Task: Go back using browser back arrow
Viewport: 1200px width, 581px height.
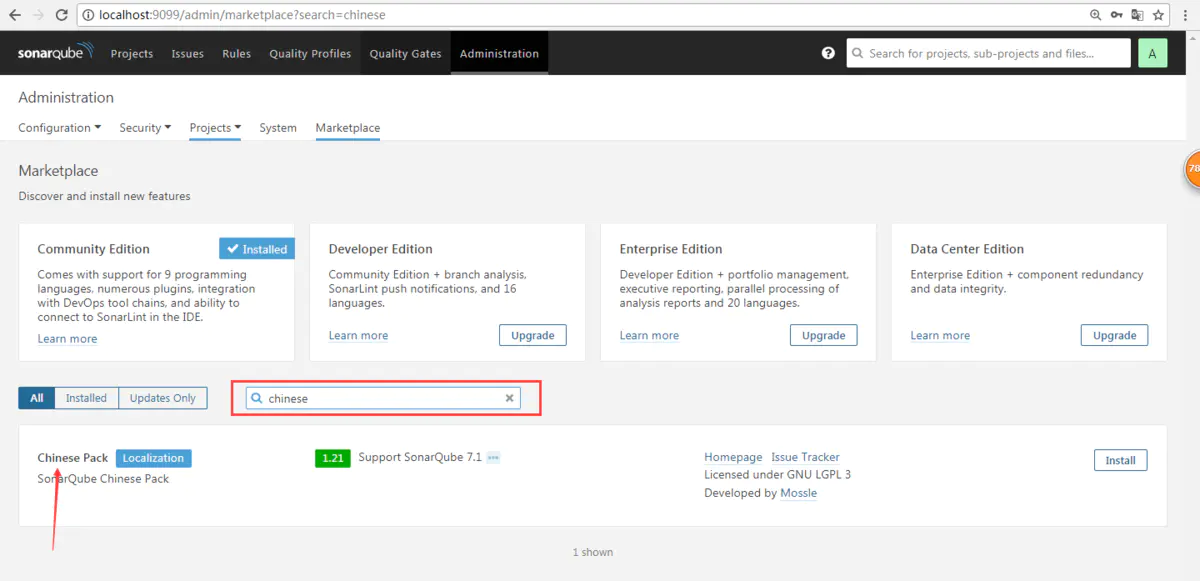Action: coord(14,15)
